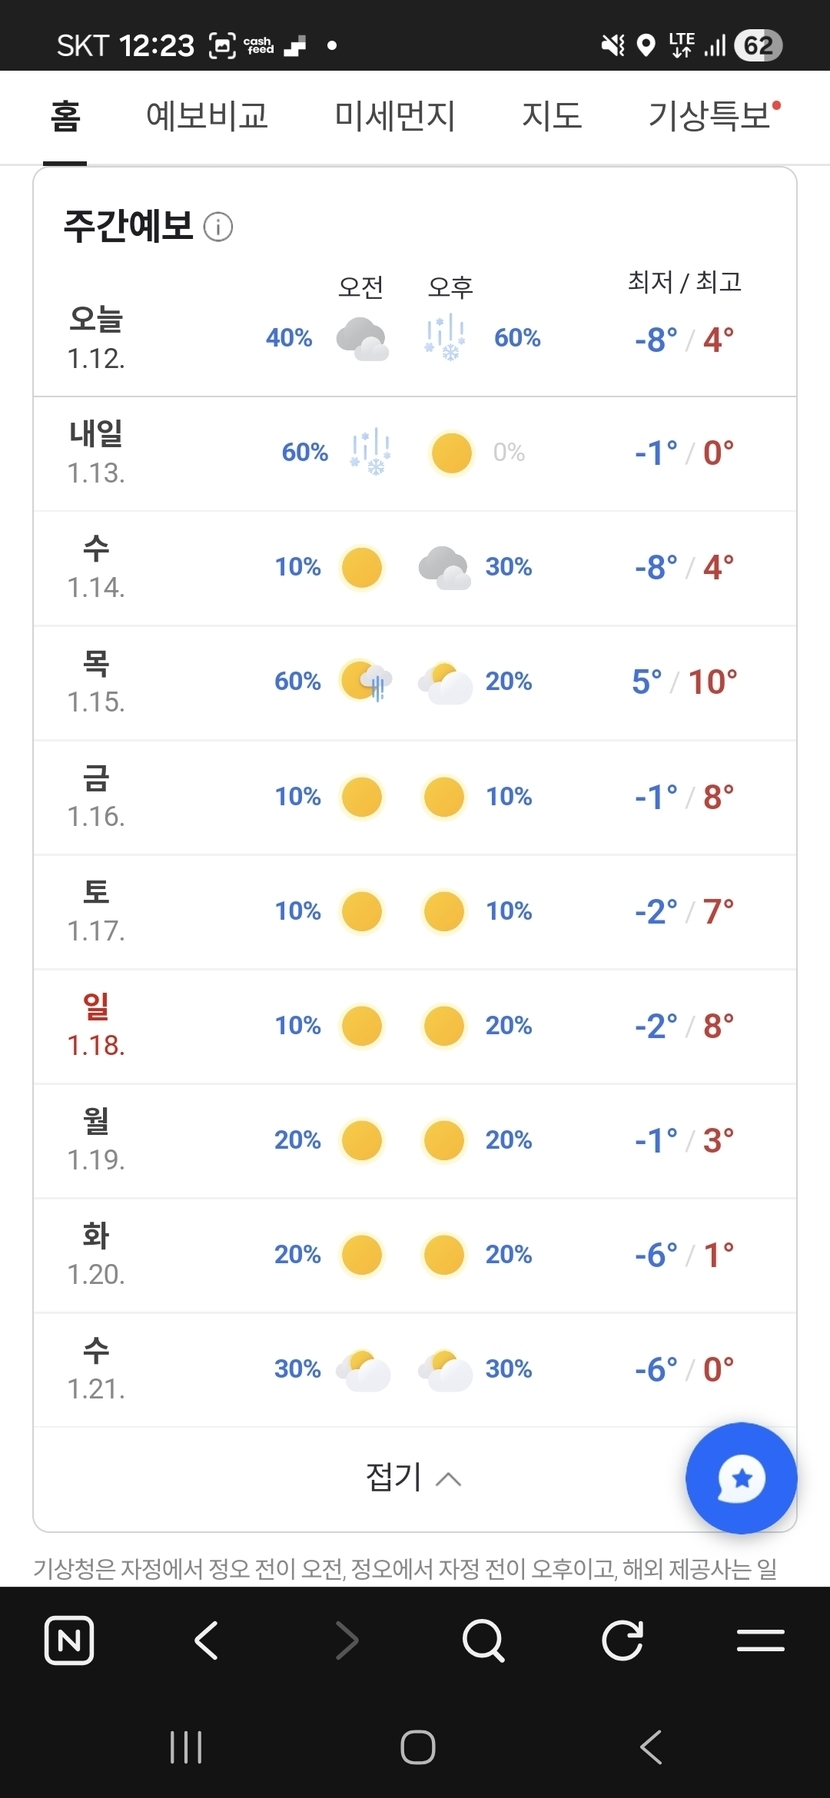Select the 일 1.18. forecast row
The image size is (830, 1798).
(414, 1026)
